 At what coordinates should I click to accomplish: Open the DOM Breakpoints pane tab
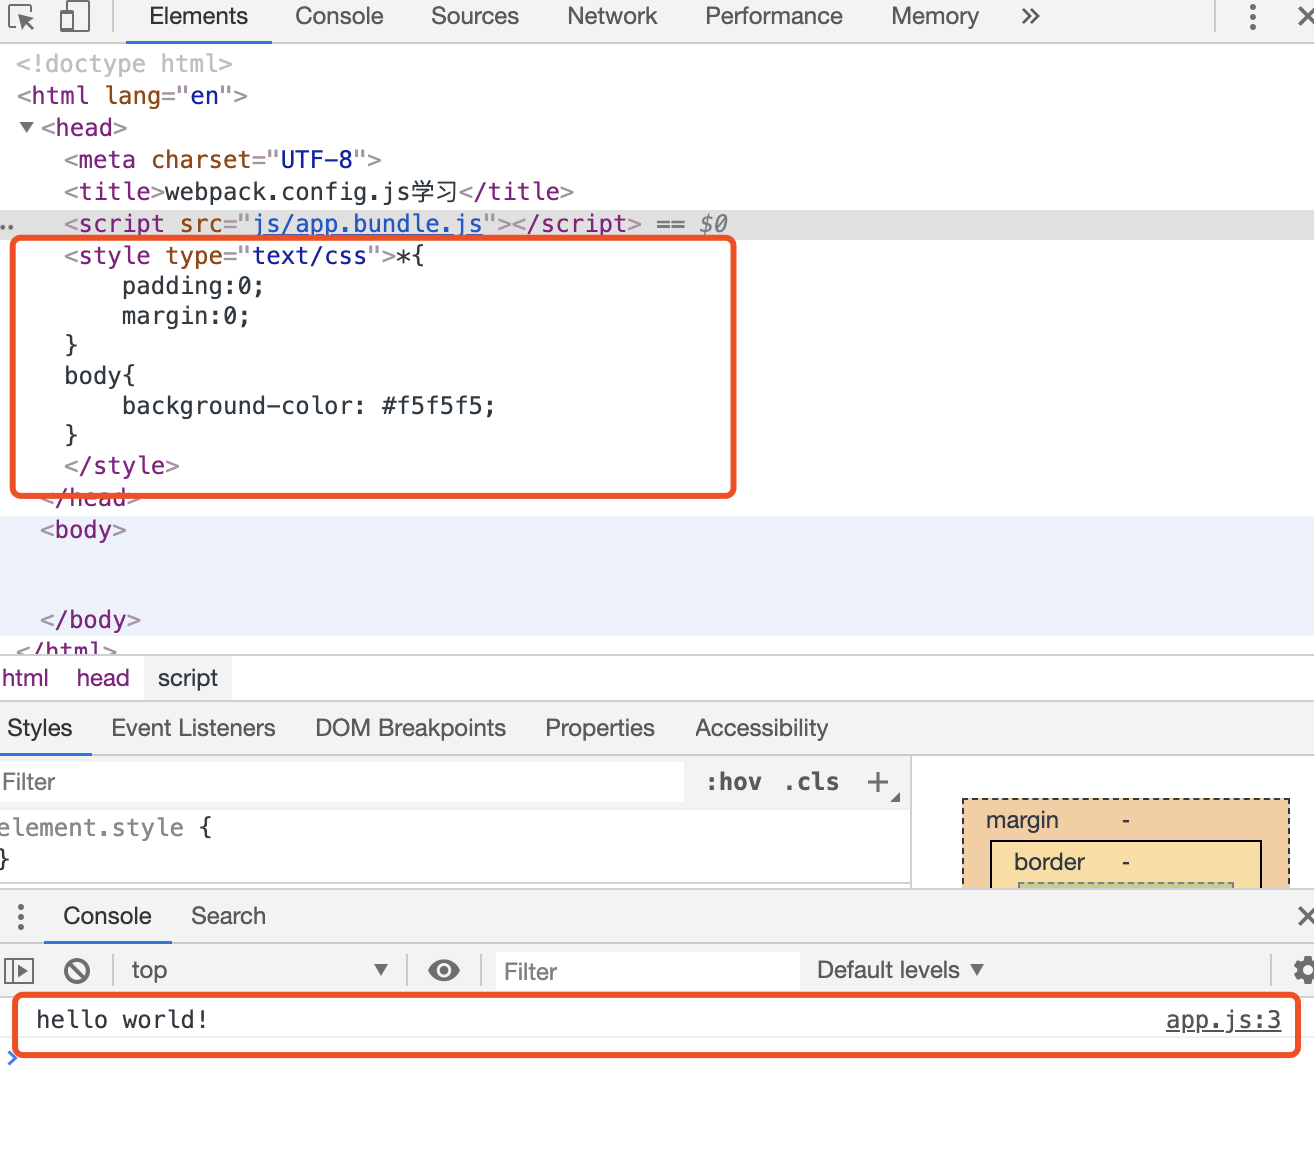(x=410, y=728)
